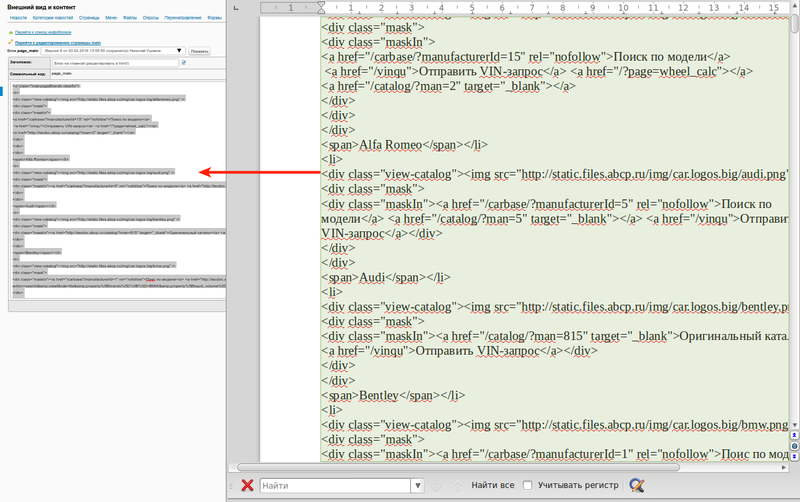Open the Новости tab
Screen dimensions: 800x502
click(18, 18)
